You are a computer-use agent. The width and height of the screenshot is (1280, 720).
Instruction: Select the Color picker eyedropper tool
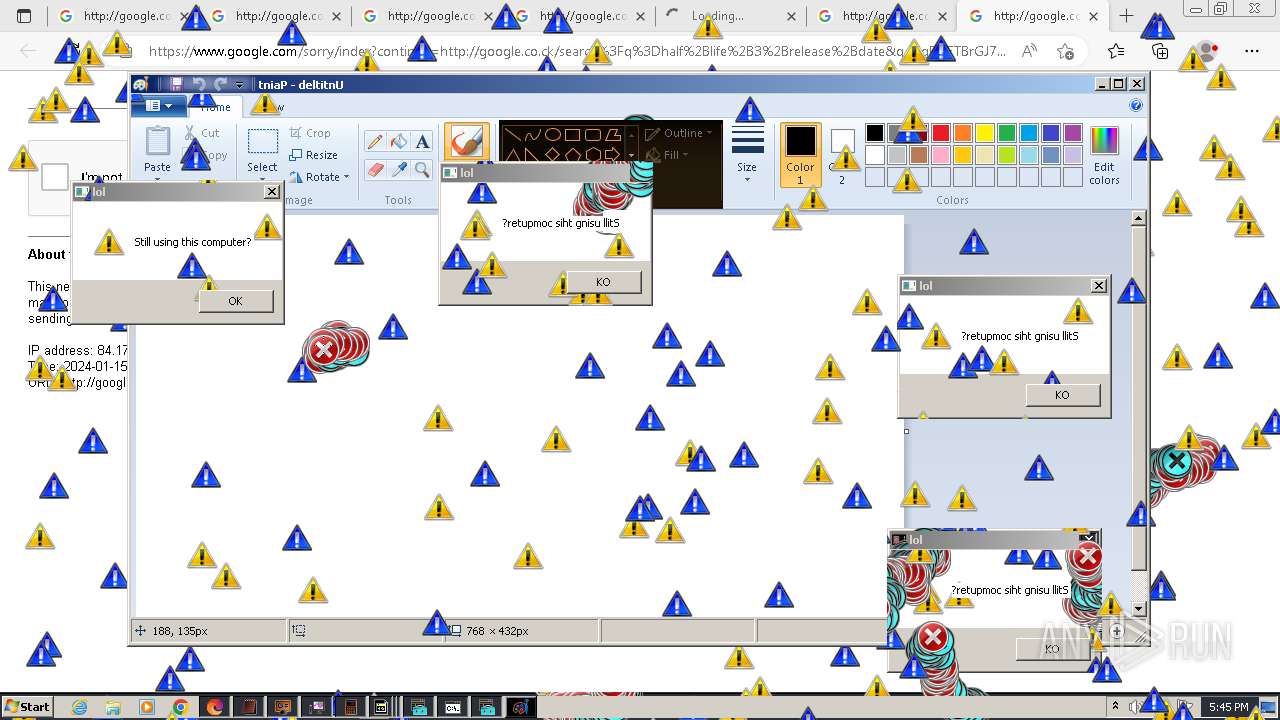[x=398, y=170]
